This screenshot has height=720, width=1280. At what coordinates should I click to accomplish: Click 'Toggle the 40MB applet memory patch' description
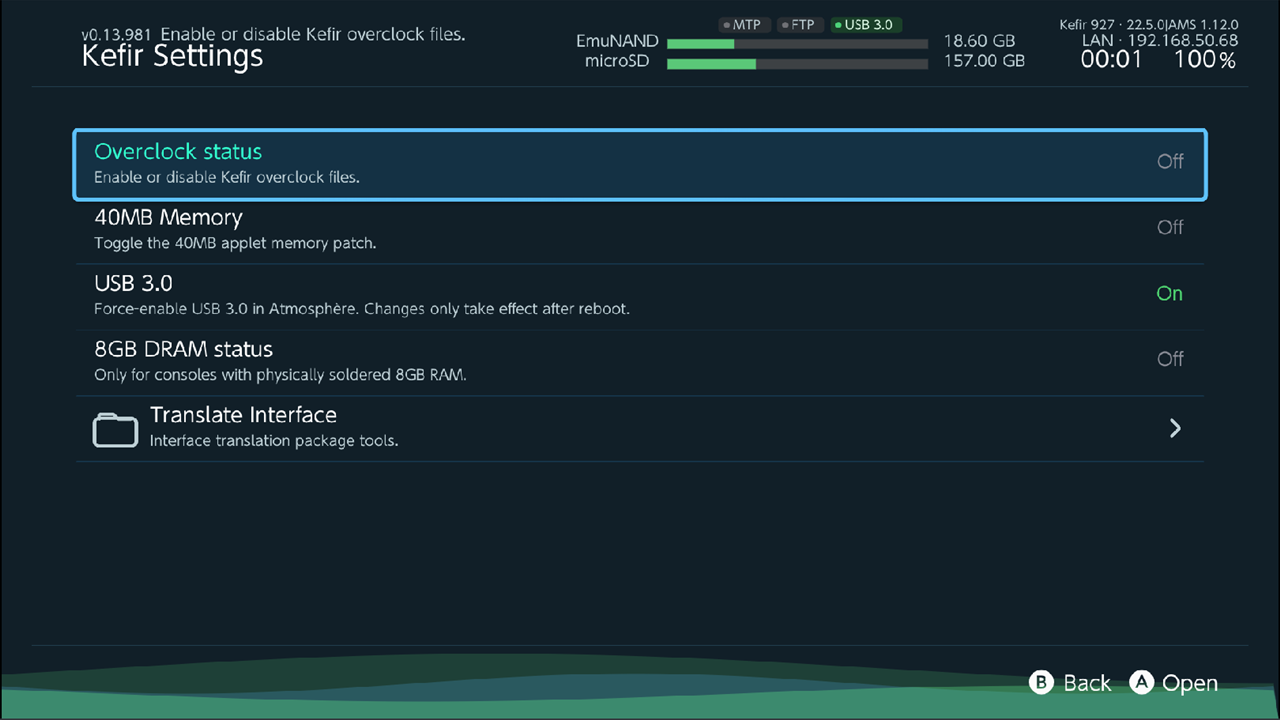pos(235,243)
